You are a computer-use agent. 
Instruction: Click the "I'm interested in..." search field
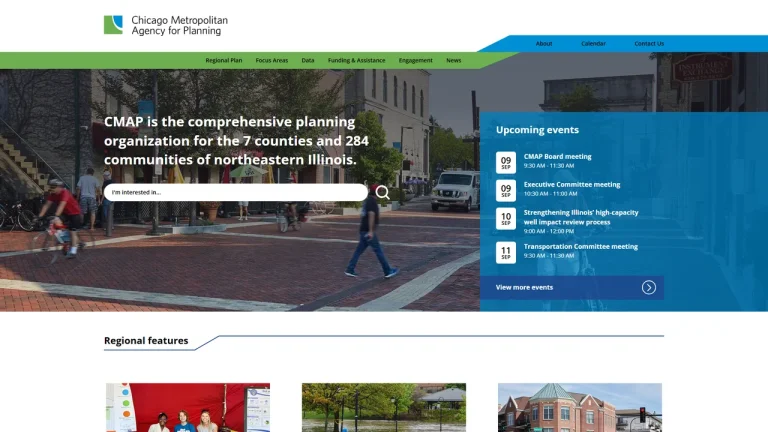point(236,192)
